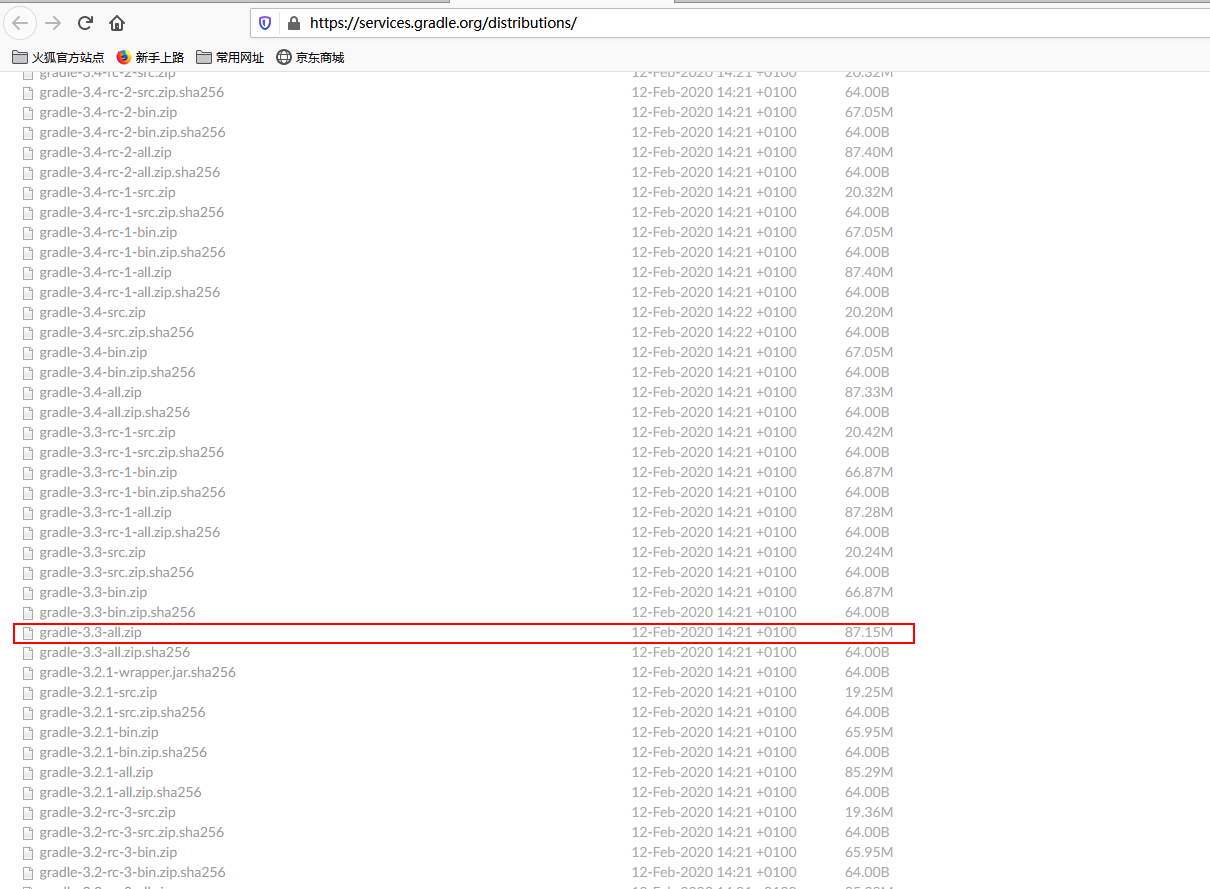Download gradle-3.4-bin.zip link
This screenshot has width=1210, height=889.
[x=93, y=353]
